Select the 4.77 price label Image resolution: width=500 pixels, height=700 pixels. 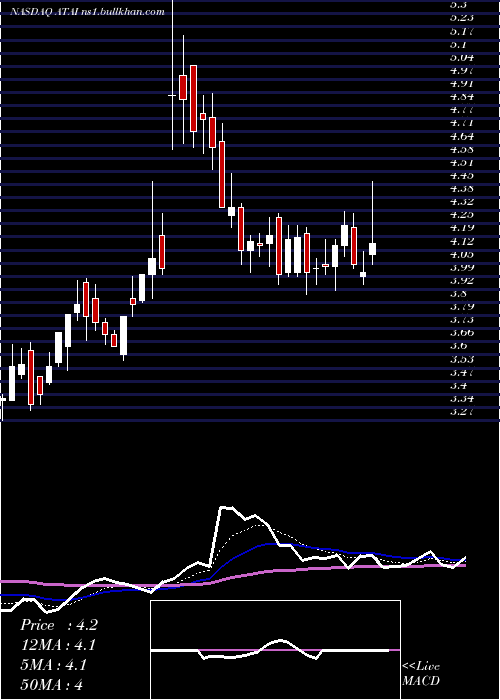(462, 110)
